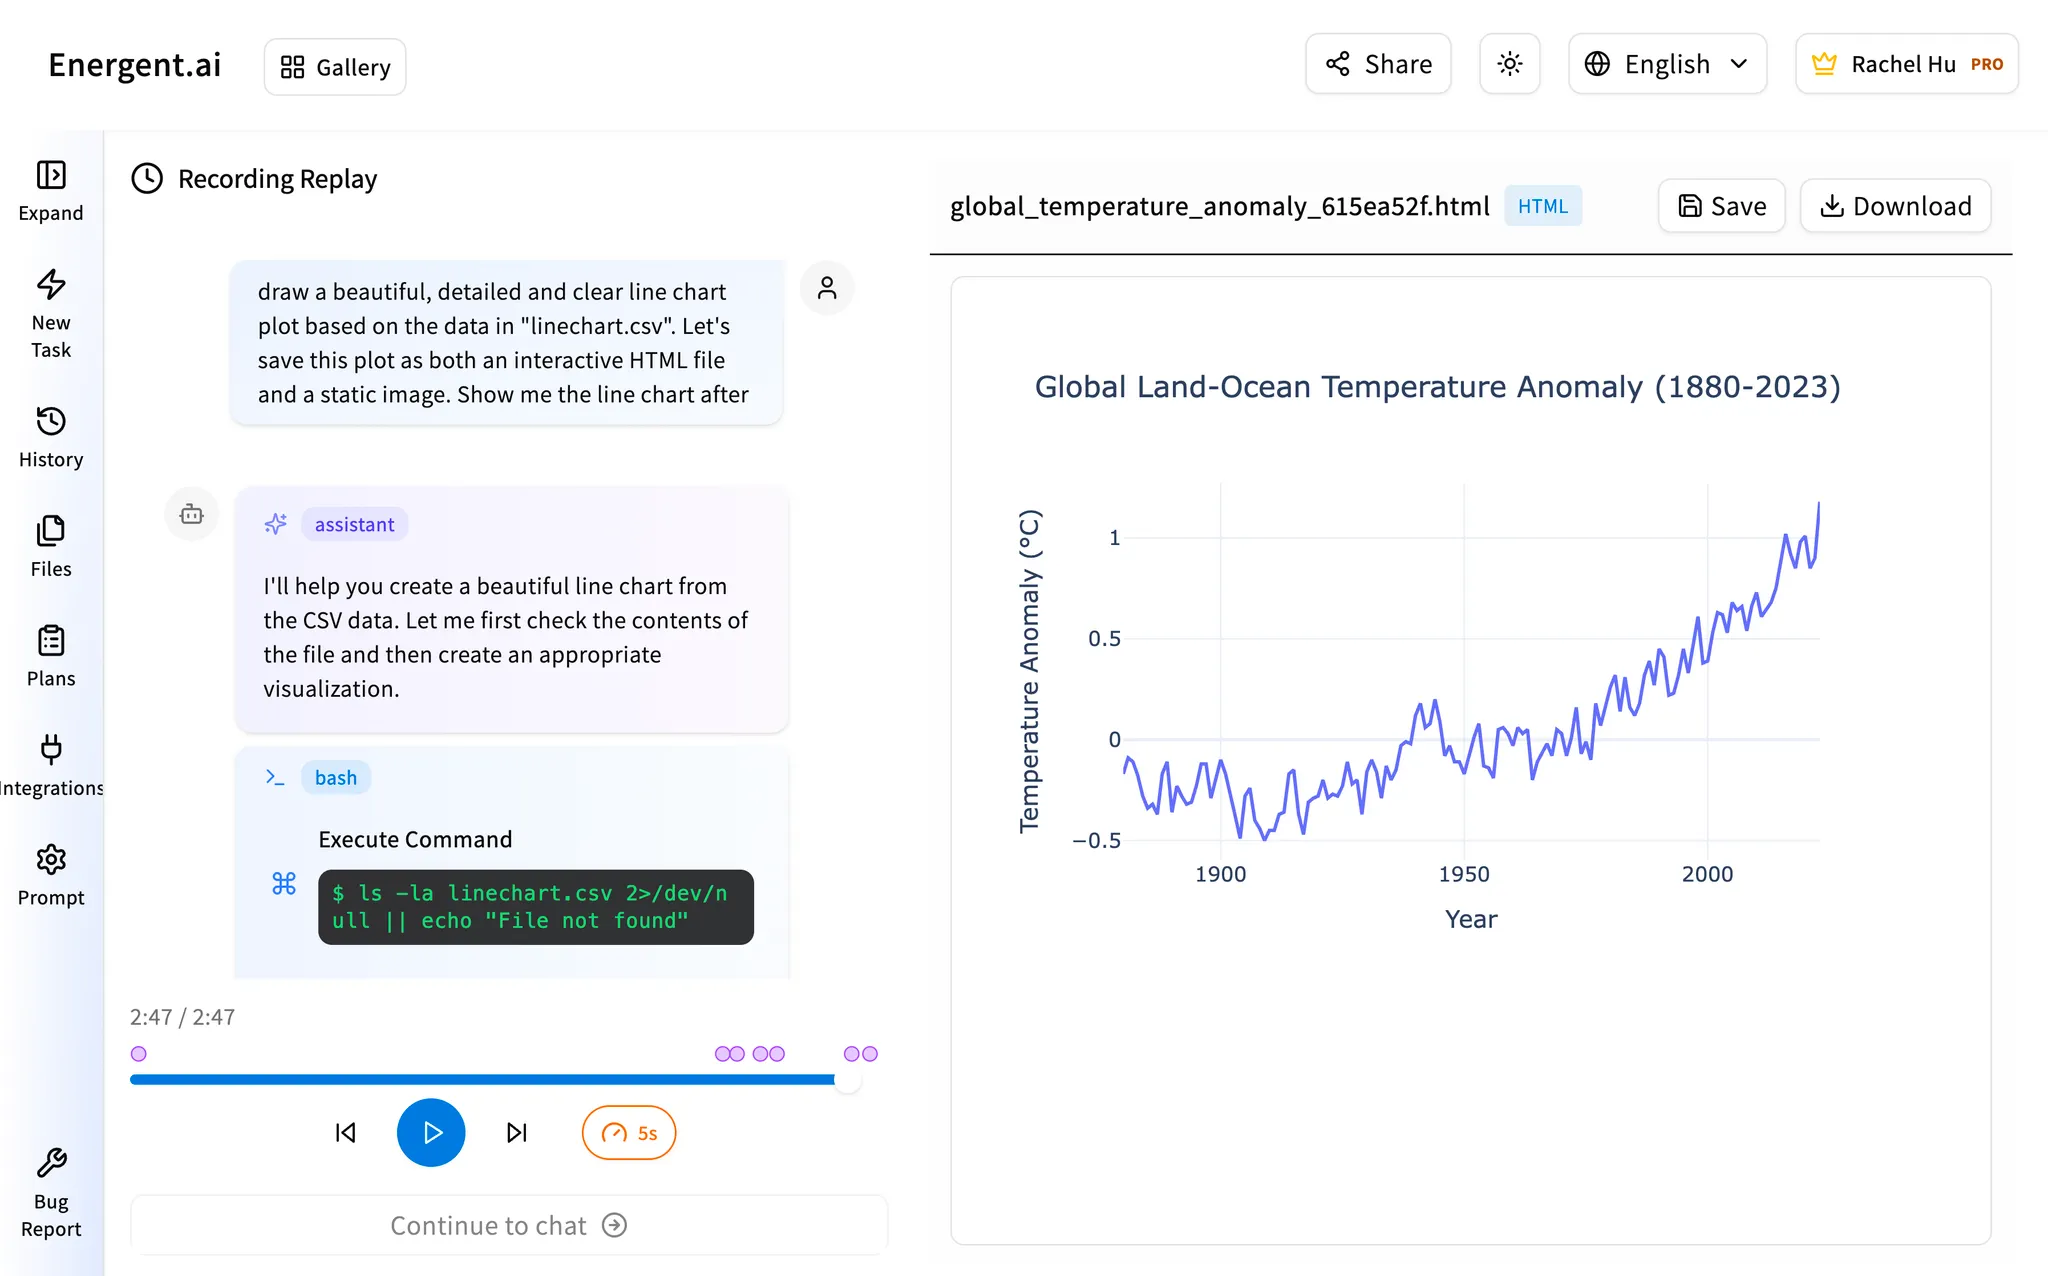Open the English language dropdown
The image size is (2048, 1276).
pos(1666,63)
